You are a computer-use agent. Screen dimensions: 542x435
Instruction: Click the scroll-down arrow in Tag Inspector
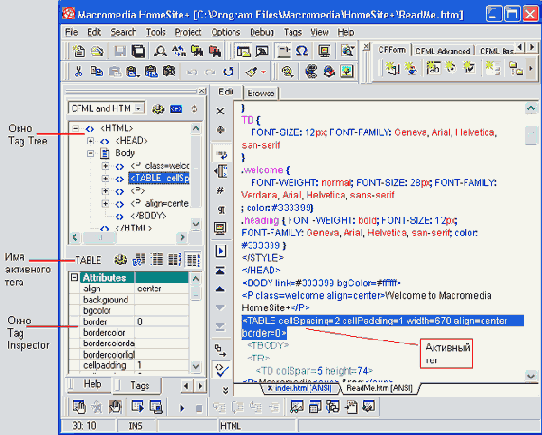(x=196, y=366)
